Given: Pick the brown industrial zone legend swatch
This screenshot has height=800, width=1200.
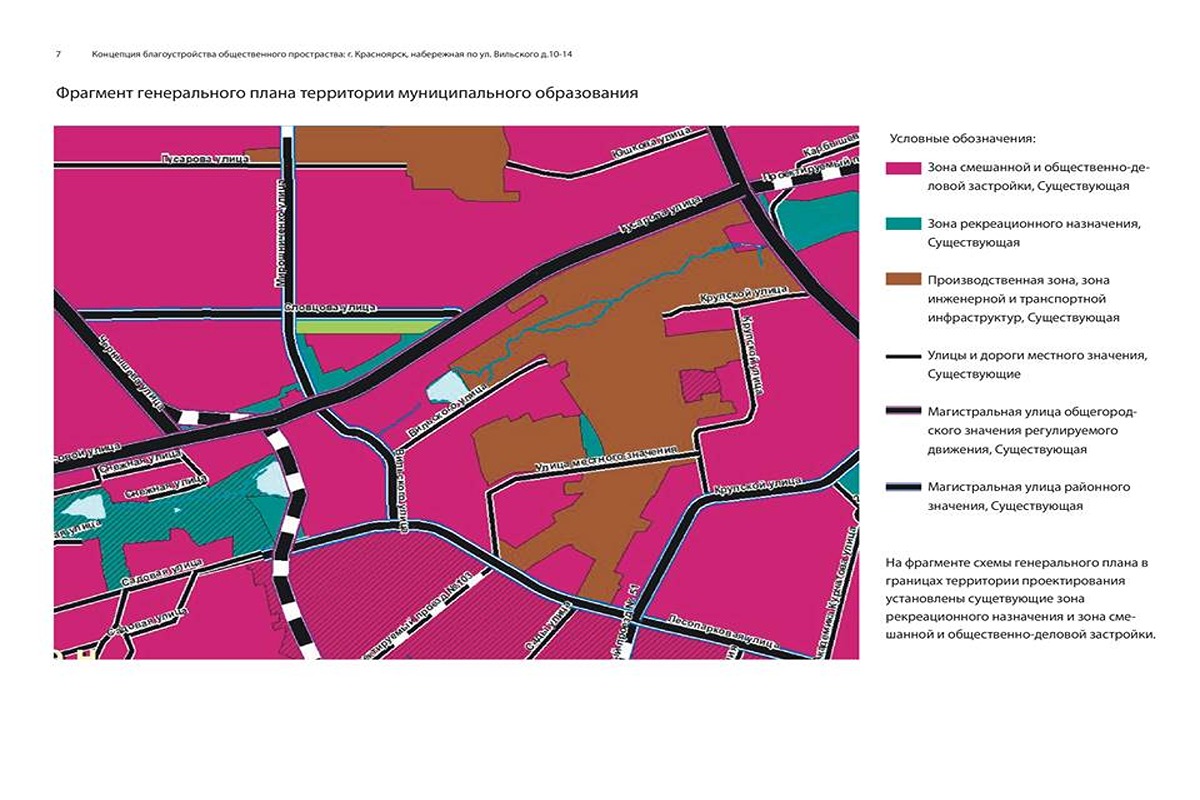Looking at the screenshot, I should click(905, 281).
